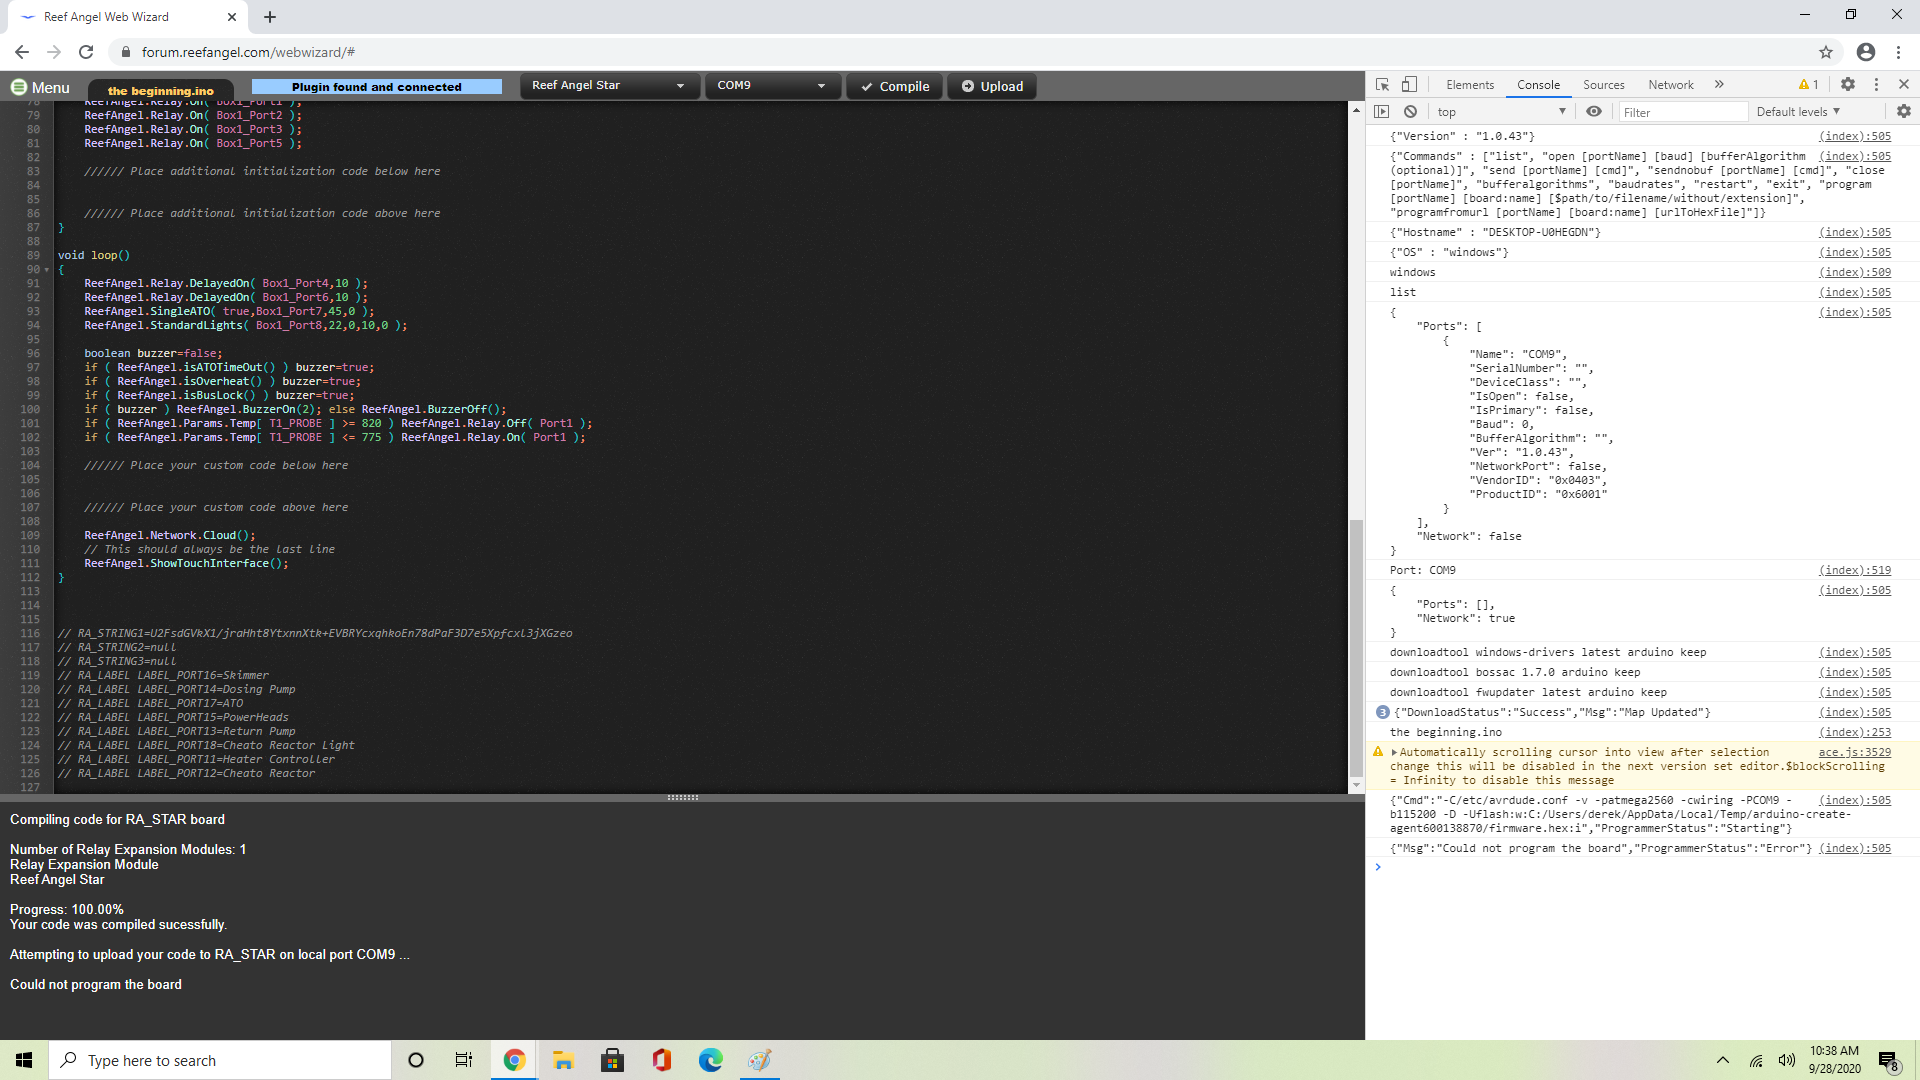Select 'the beginning.ino' file tab
1920x1080 pixels.
tap(161, 90)
